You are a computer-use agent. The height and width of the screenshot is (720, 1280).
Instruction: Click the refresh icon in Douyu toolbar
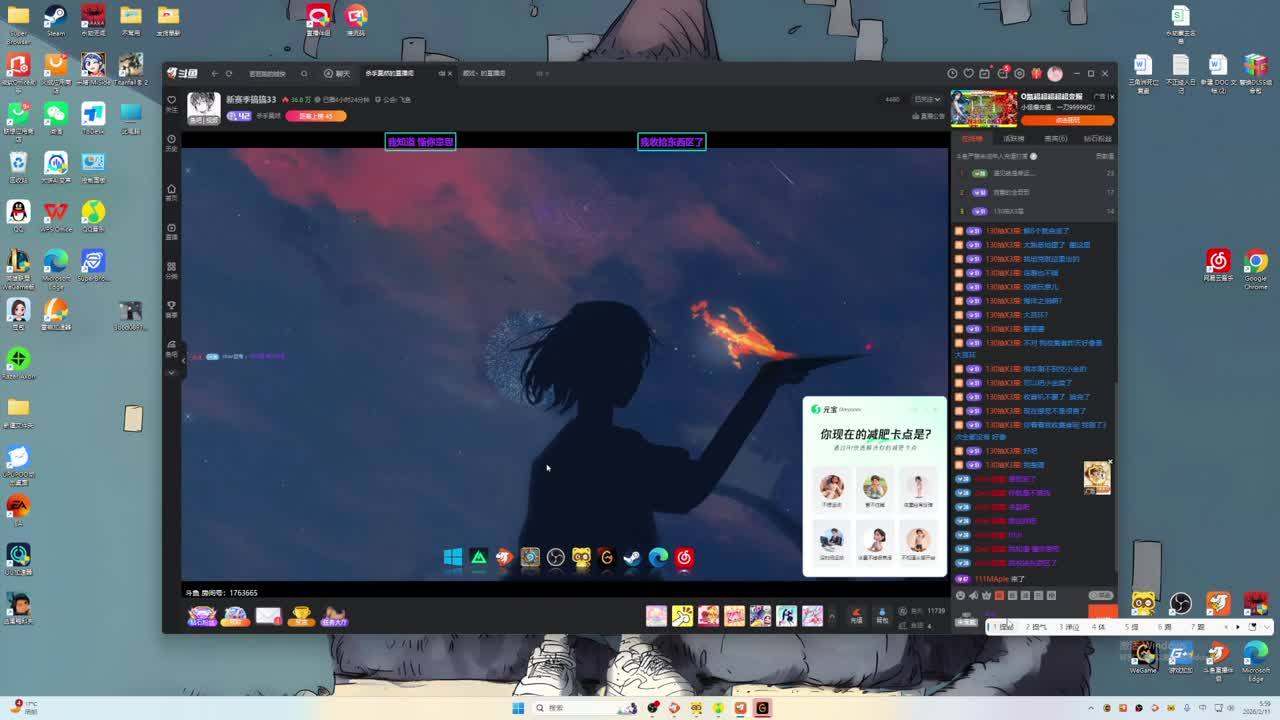229,73
